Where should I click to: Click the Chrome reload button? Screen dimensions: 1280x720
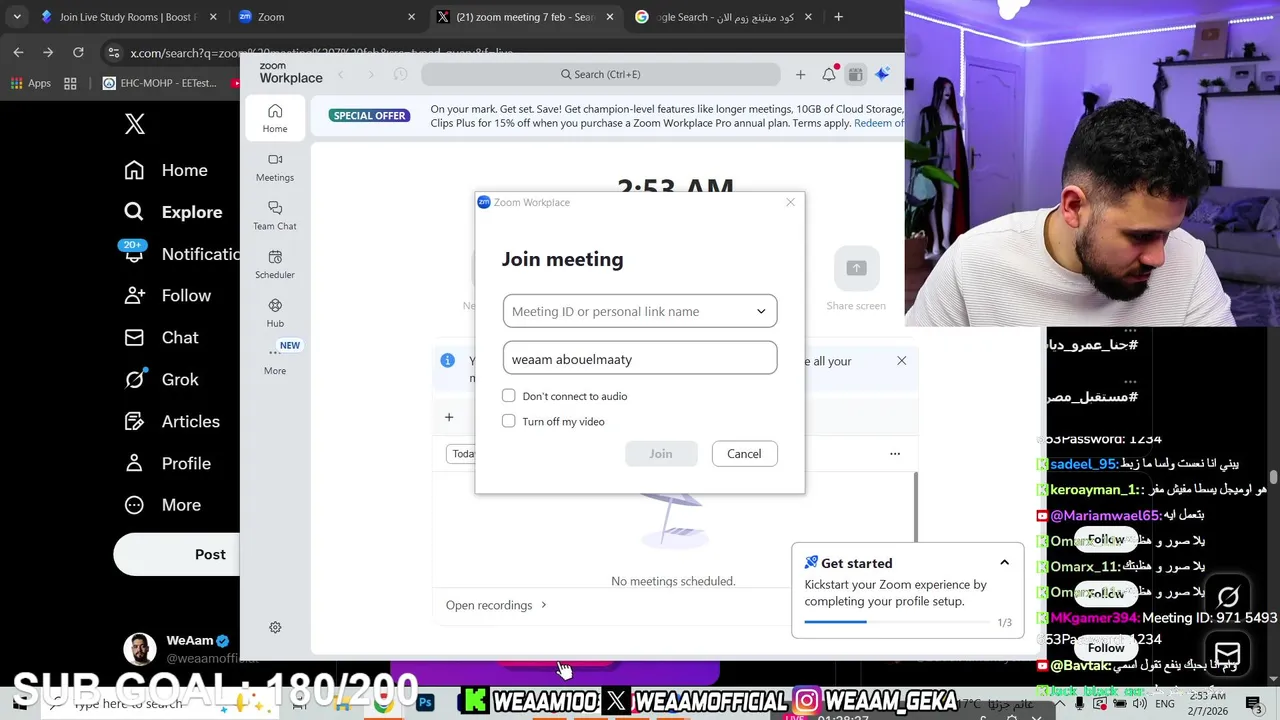(78, 52)
